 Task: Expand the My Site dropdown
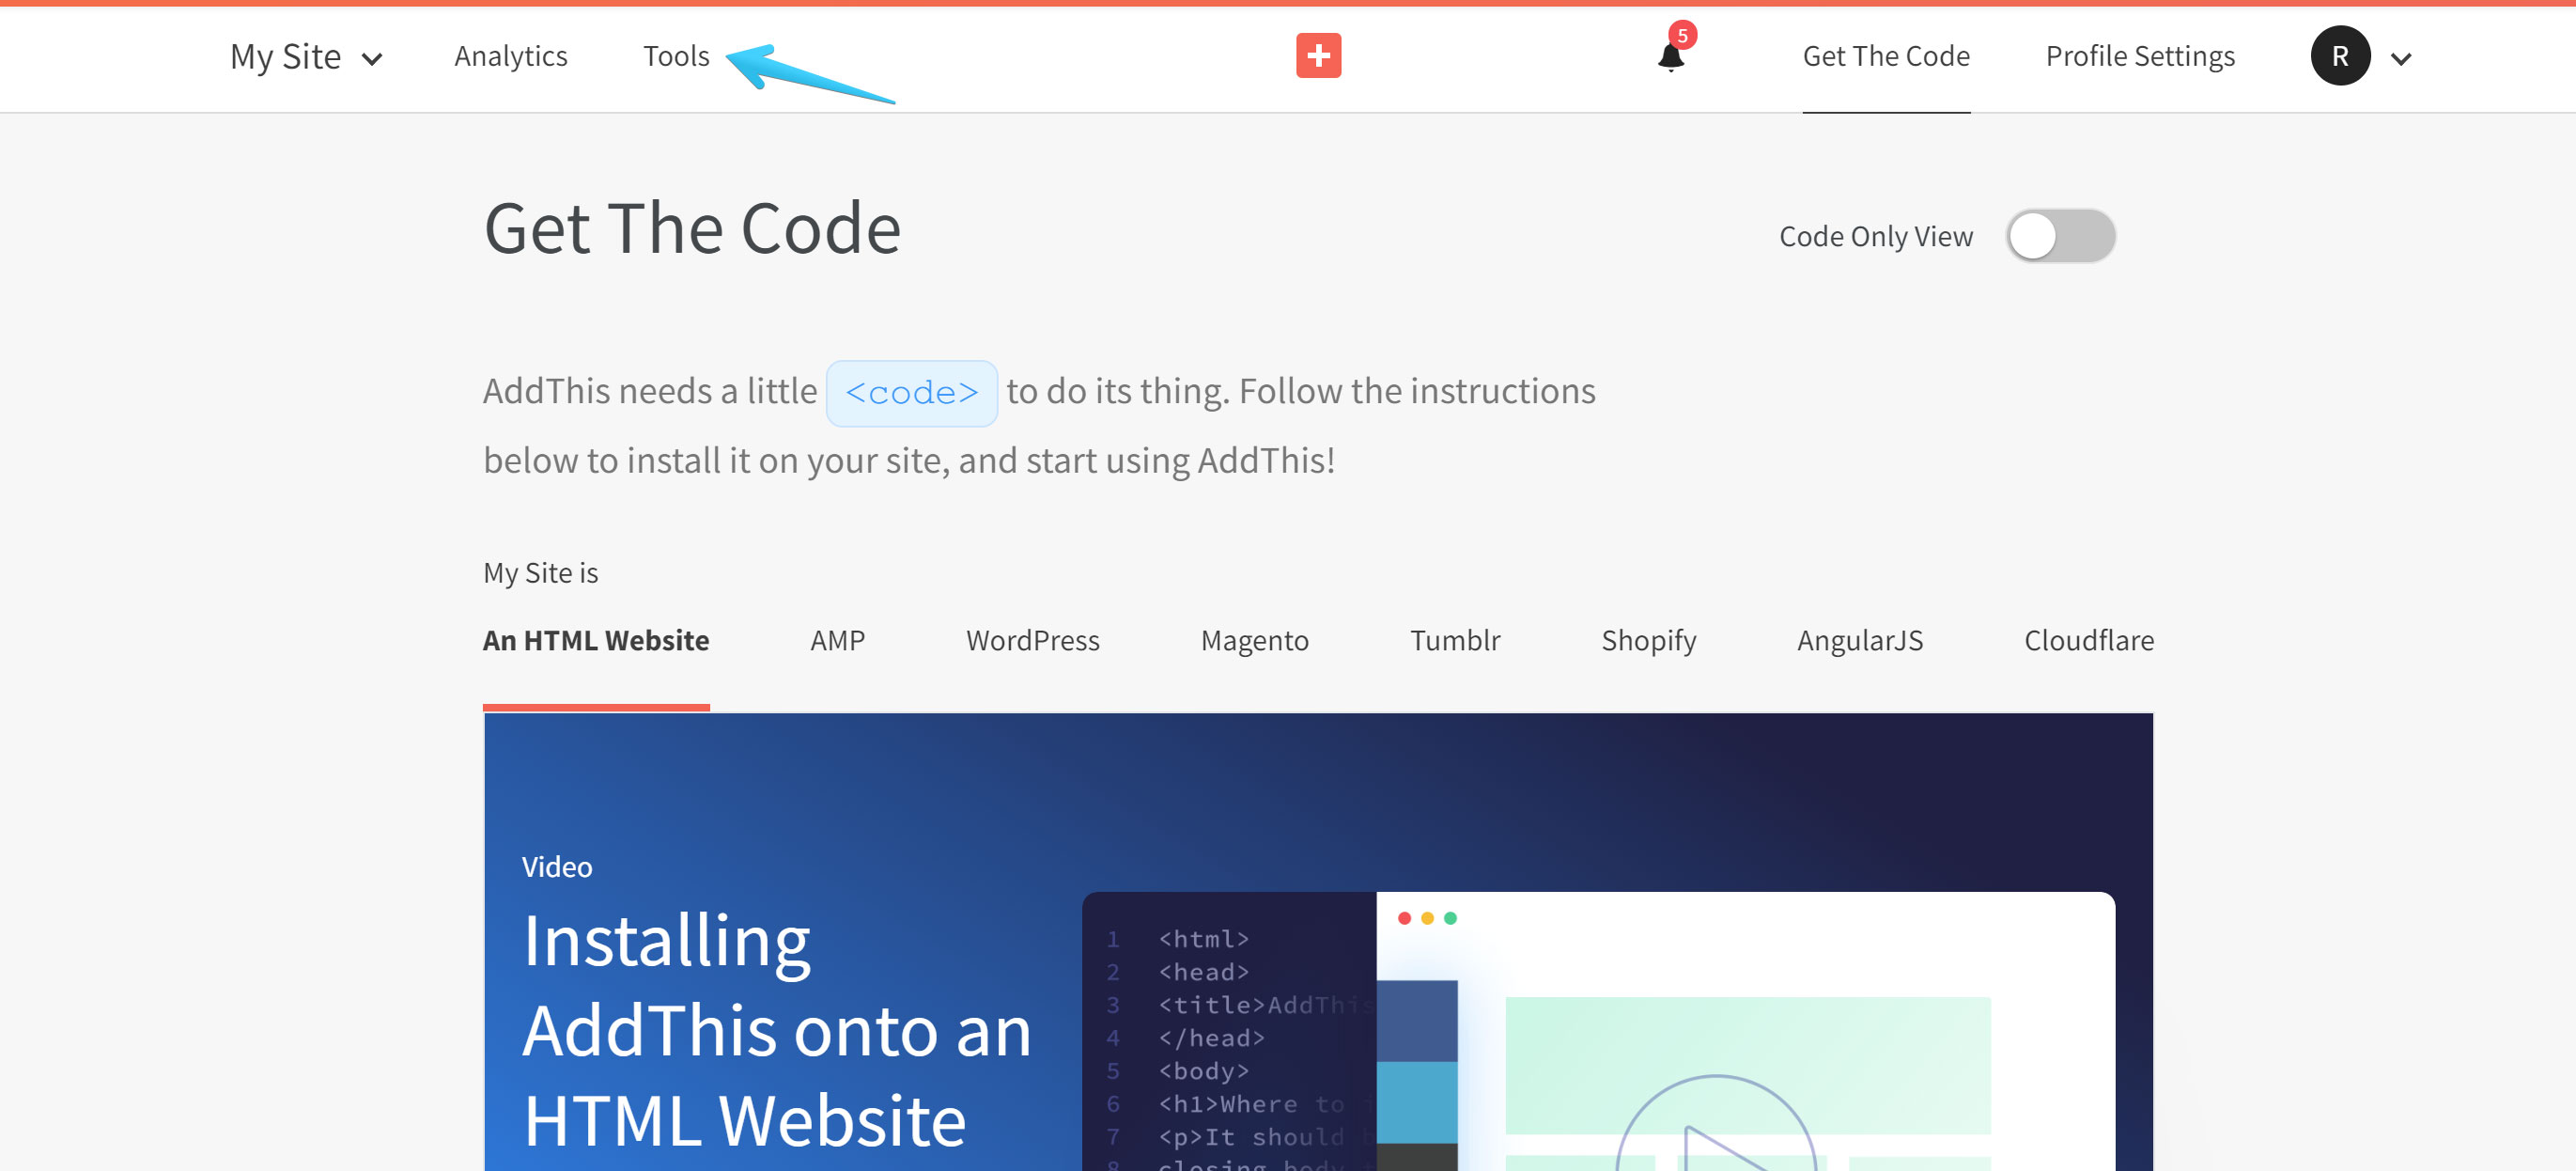tap(306, 57)
